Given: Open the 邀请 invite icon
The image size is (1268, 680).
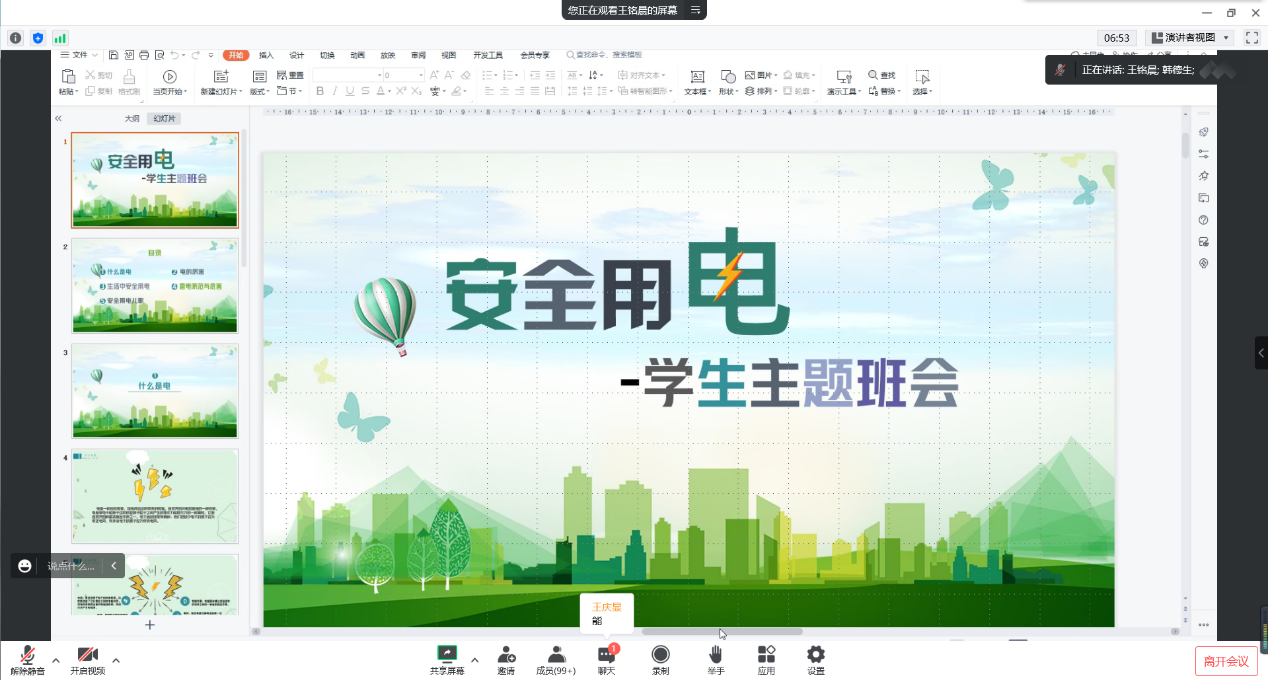Looking at the screenshot, I should pos(506,655).
